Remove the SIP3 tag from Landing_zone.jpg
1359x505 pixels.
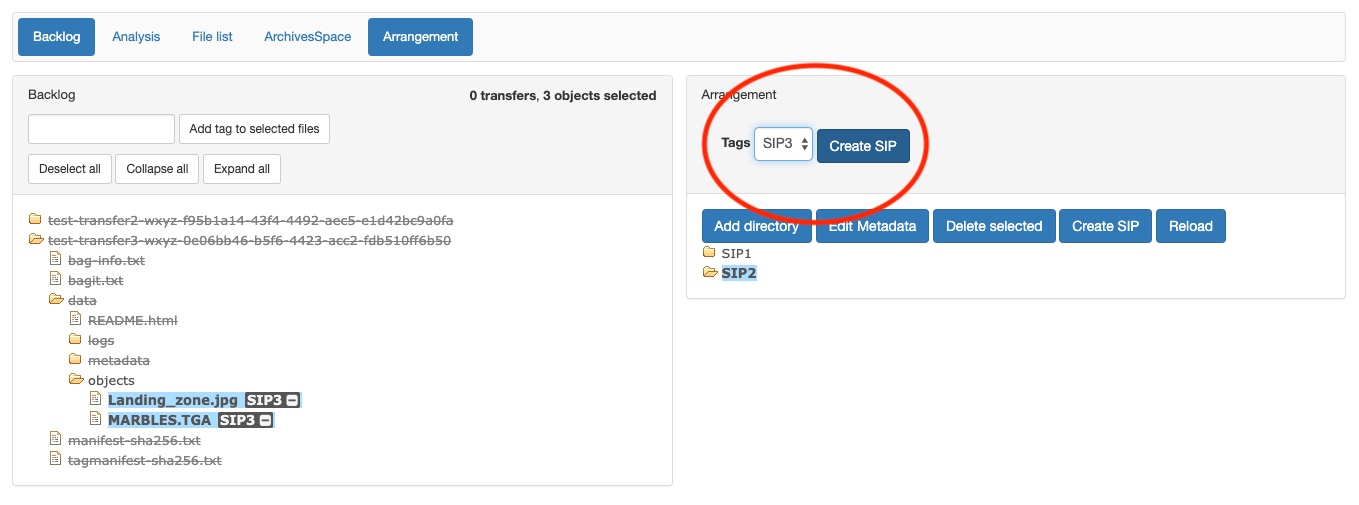point(292,400)
